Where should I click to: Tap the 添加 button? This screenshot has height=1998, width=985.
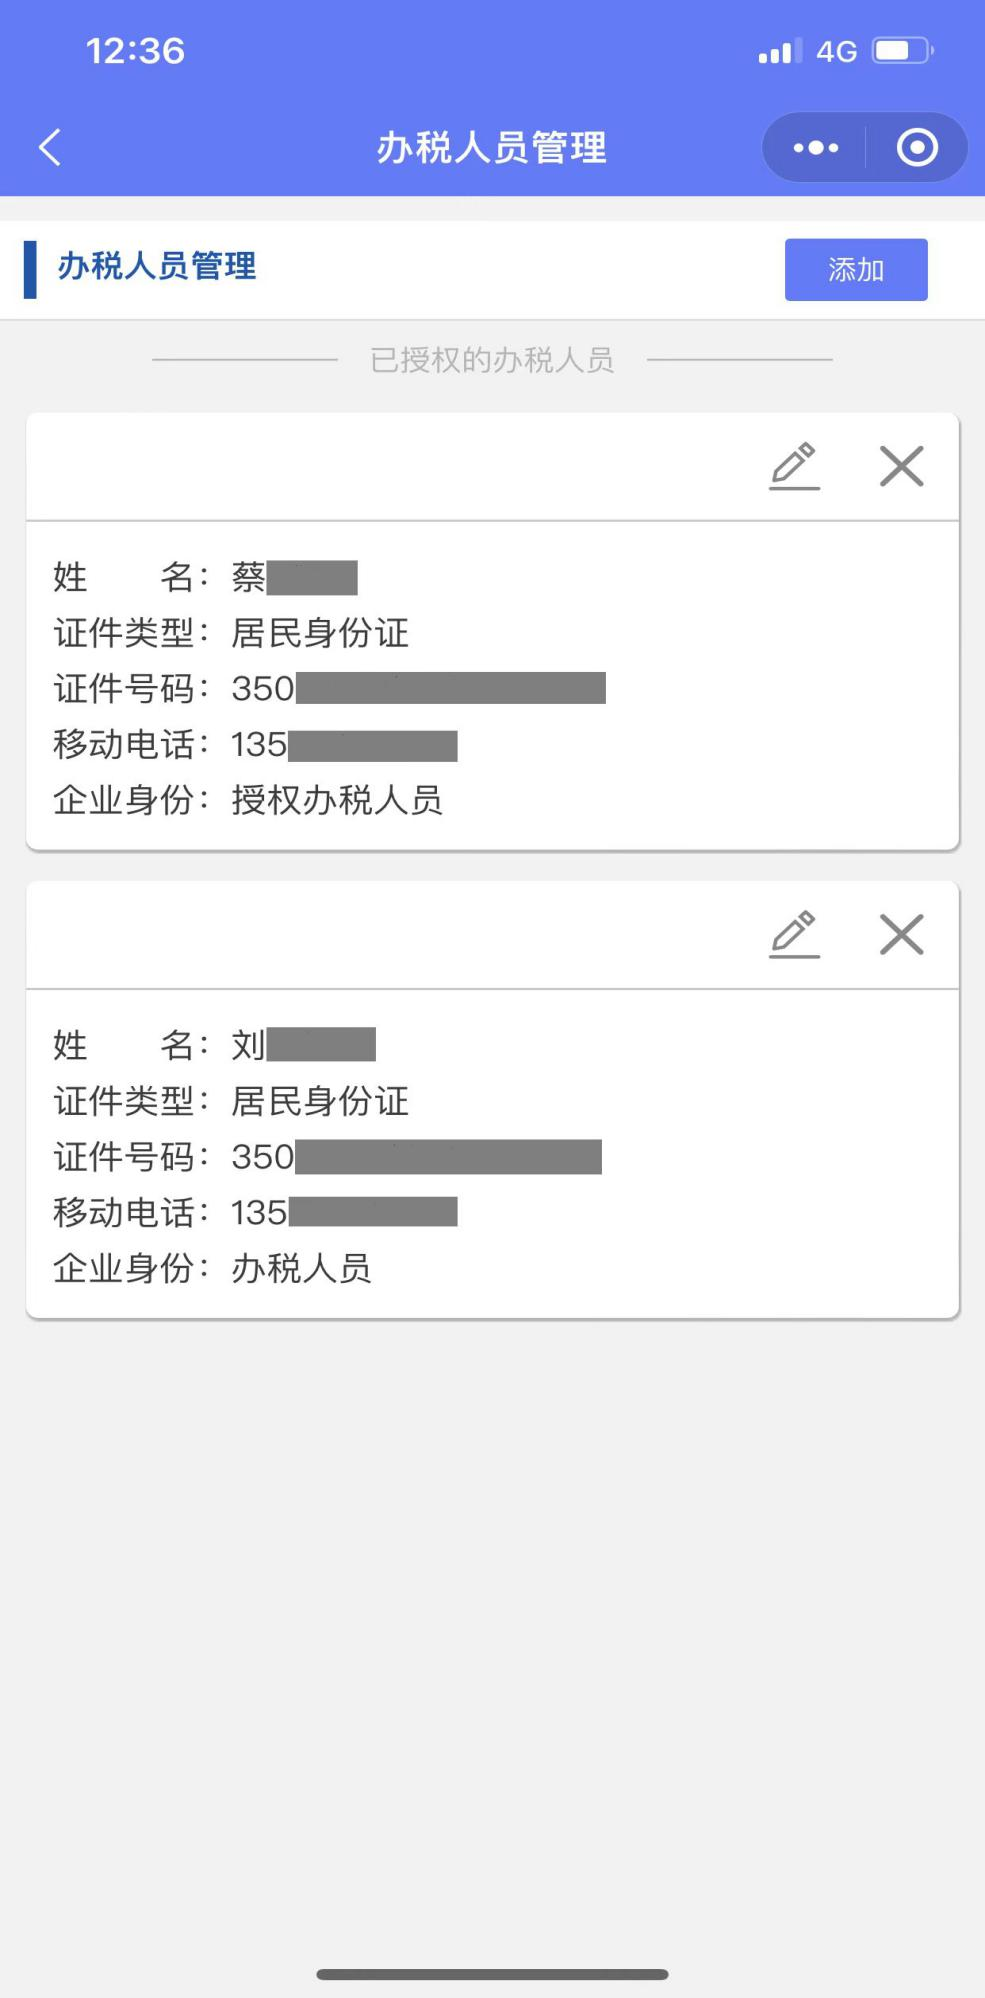[856, 269]
